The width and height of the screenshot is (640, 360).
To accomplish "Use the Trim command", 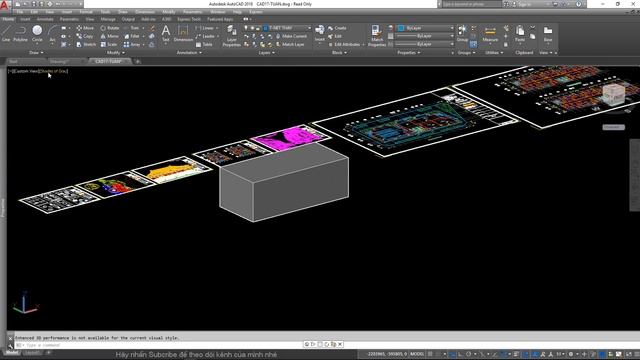I will click(x=131, y=28).
